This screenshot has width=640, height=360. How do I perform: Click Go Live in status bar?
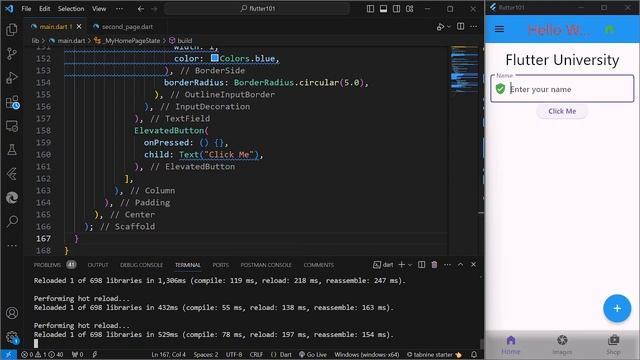click(x=313, y=354)
